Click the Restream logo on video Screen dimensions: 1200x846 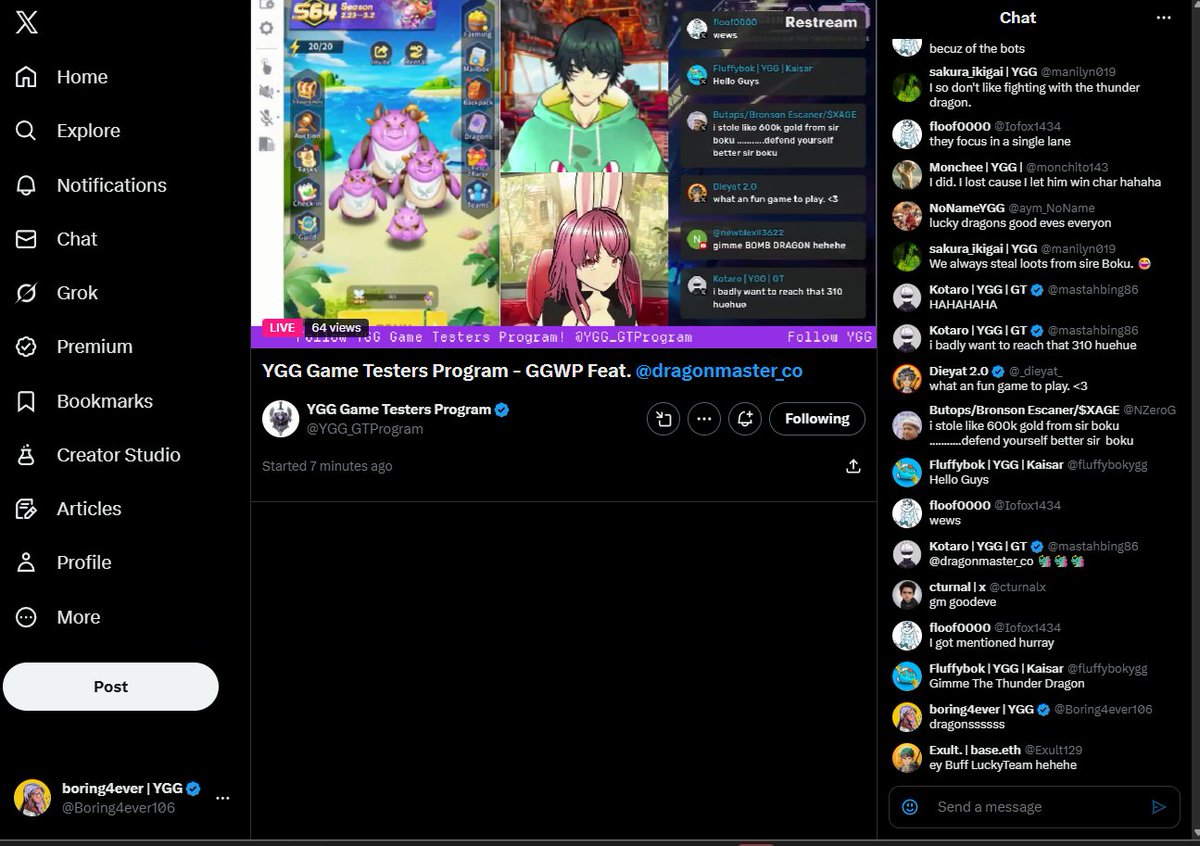(821, 21)
